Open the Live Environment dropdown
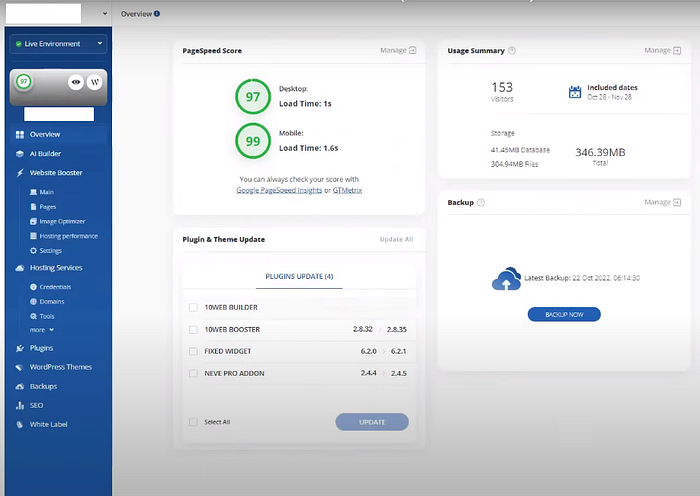700x496 pixels. (58, 44)
